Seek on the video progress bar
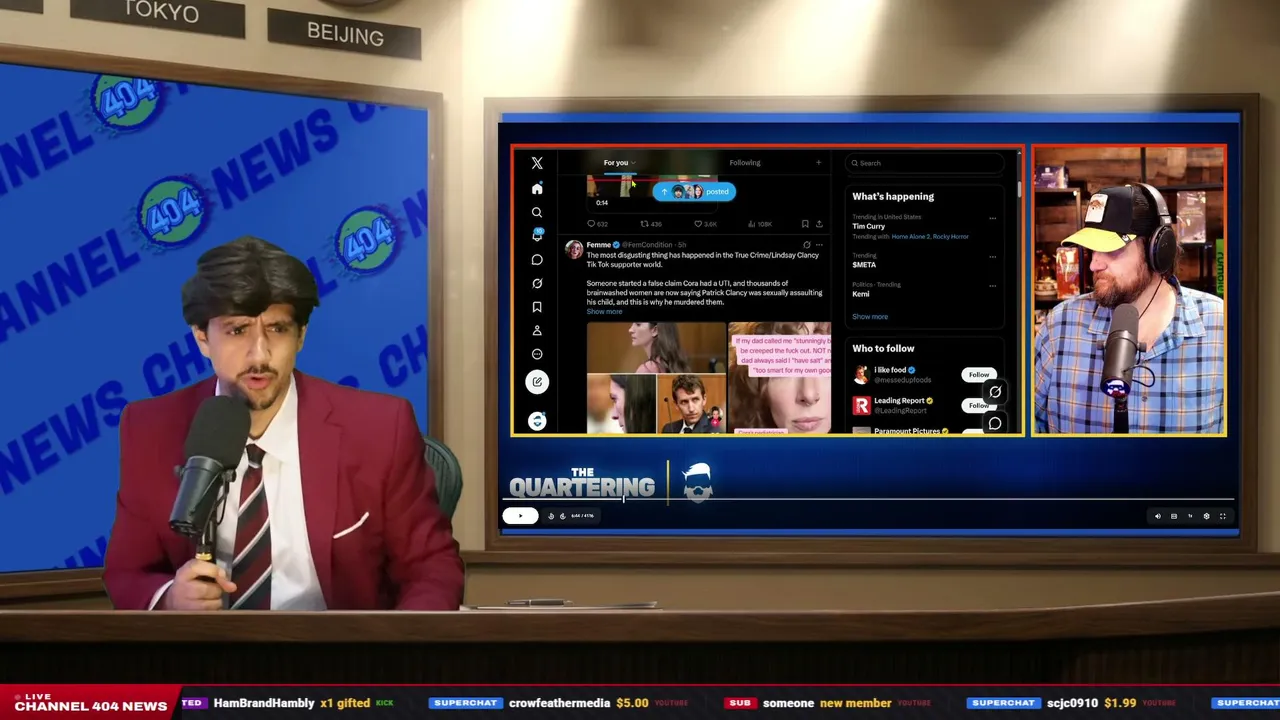Viewport: 1280px width, 720px height. tap(868, 499)
